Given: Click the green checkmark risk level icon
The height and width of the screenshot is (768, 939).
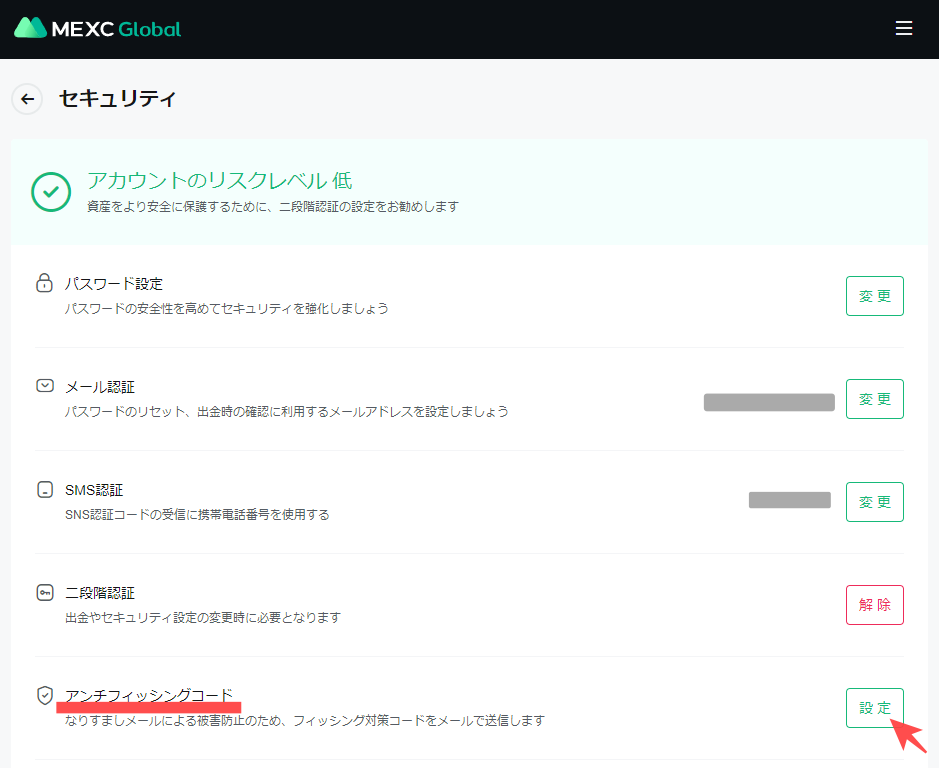Looking at the screenshot, I should [51, 192].
